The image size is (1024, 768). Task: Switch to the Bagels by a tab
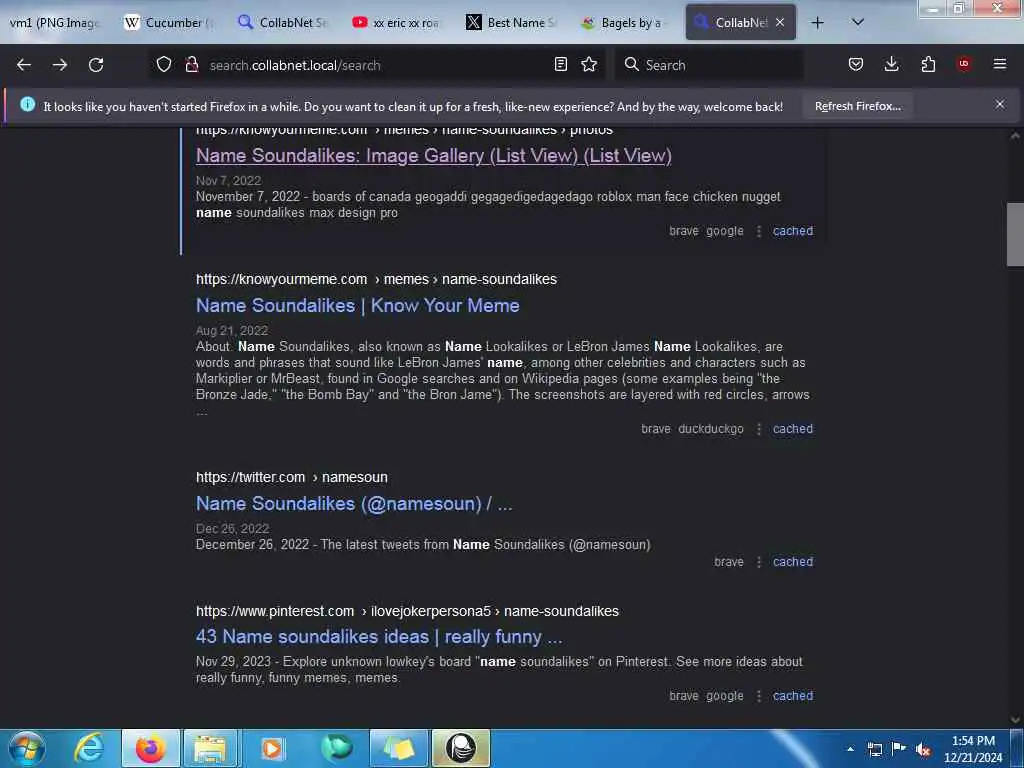(x=625, y=23)
